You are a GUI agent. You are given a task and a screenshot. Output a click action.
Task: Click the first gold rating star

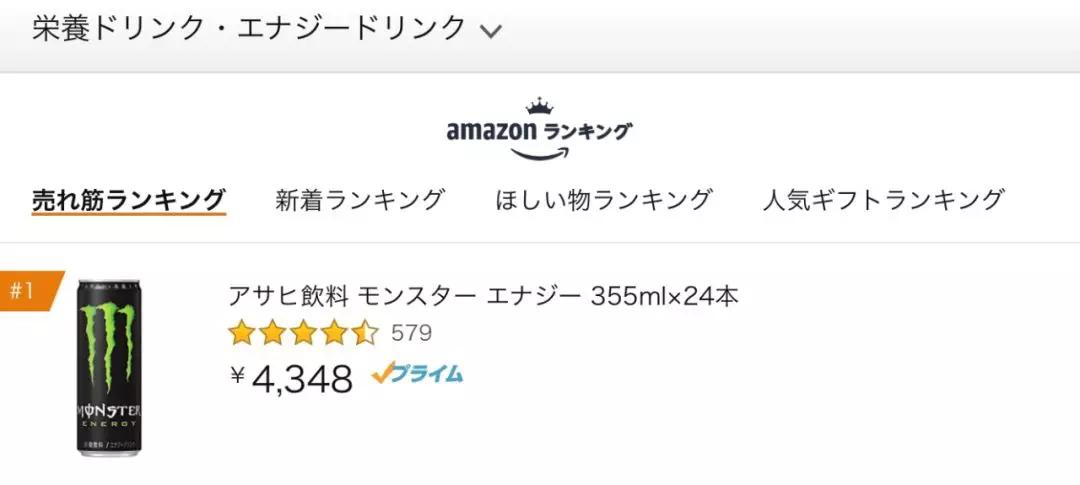(242, 333)
